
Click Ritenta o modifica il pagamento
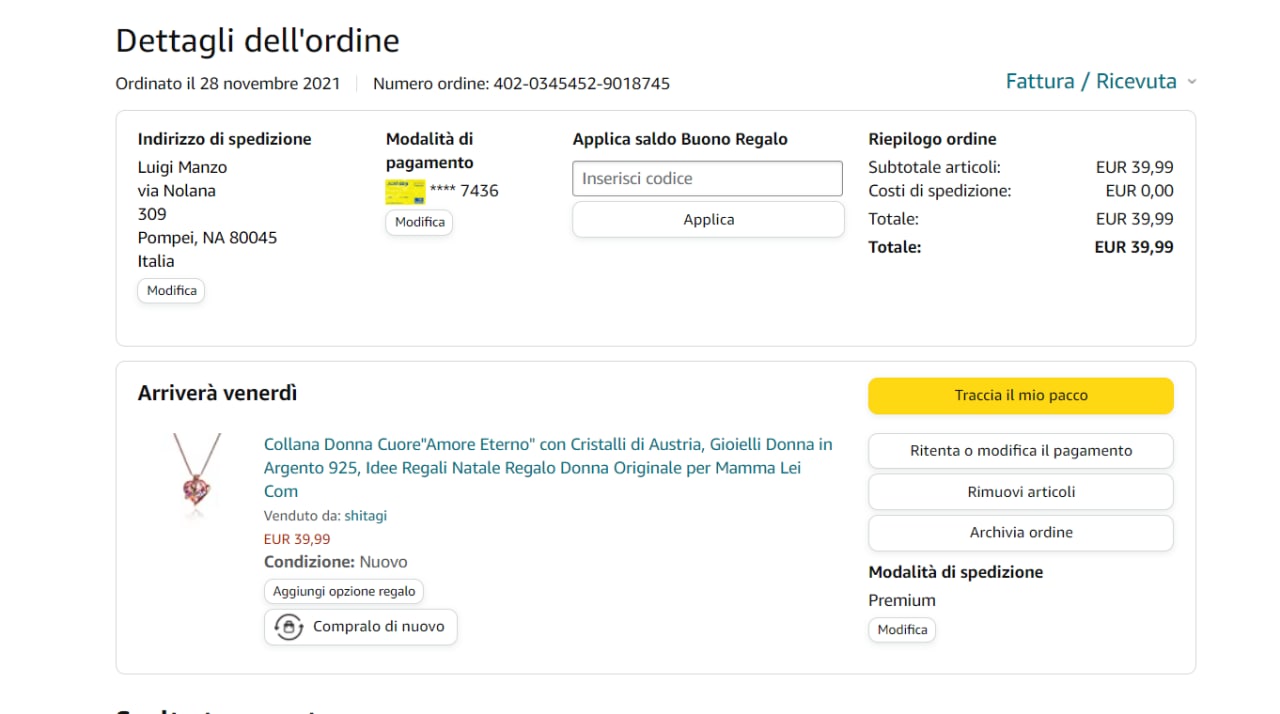[1020, 451]
